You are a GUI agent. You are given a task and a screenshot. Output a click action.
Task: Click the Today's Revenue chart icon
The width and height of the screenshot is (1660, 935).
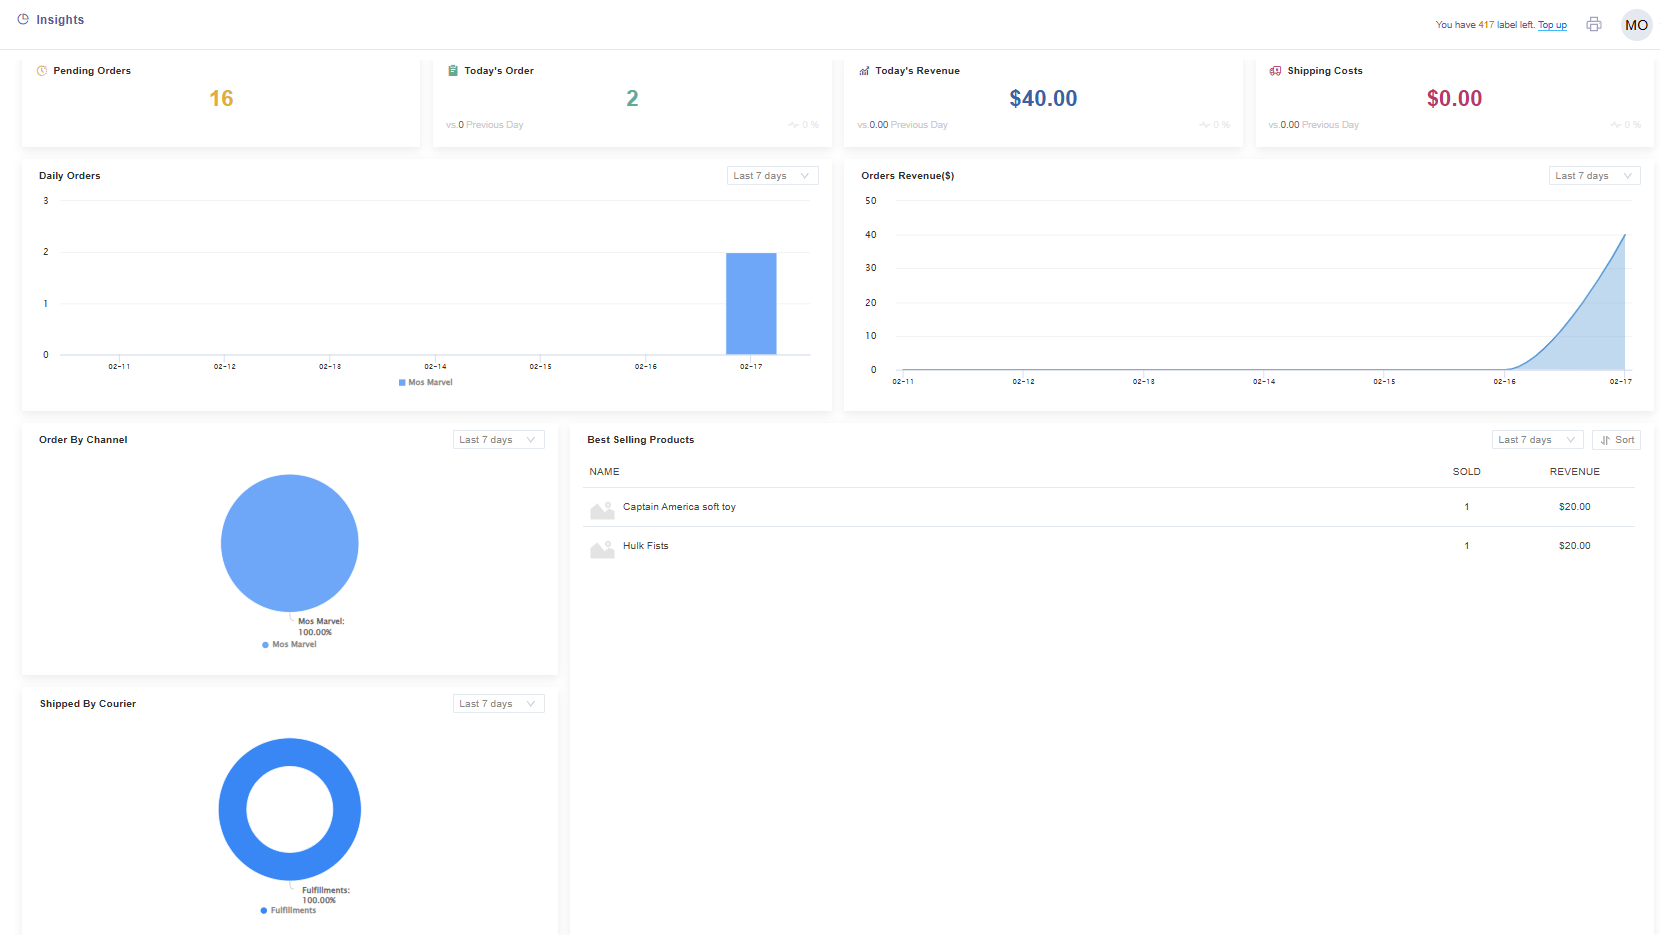[x=864, y=71]
